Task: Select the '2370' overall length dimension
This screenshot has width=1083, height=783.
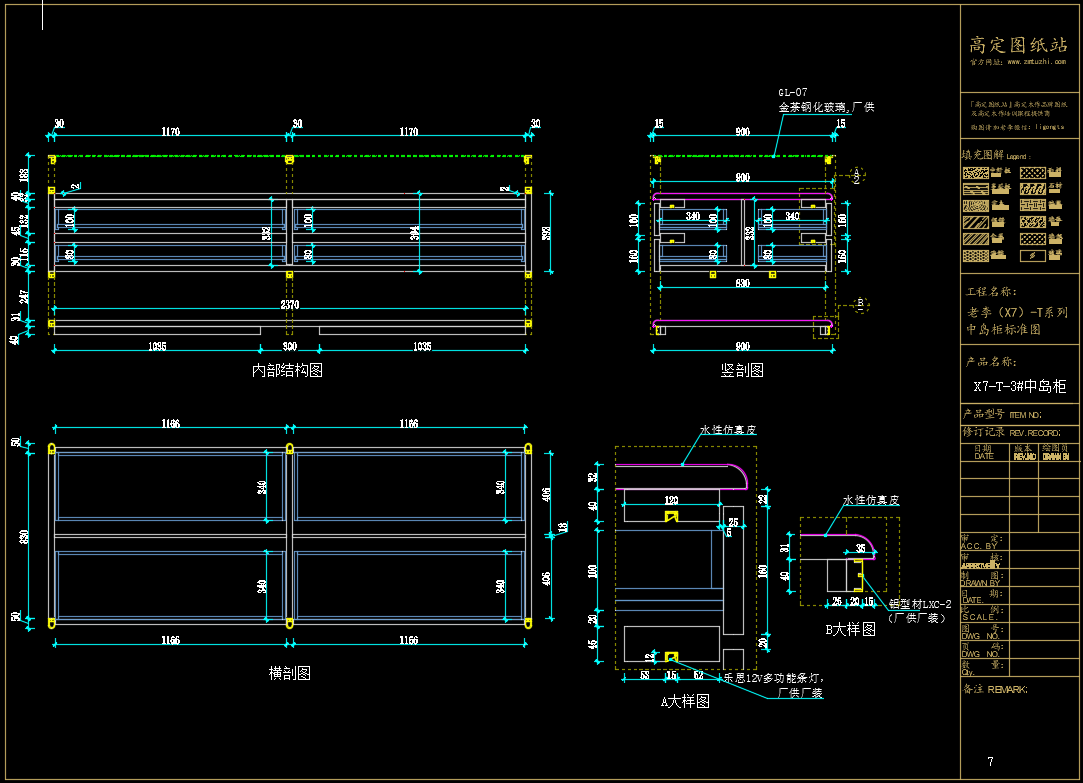Action: point(289,304)
